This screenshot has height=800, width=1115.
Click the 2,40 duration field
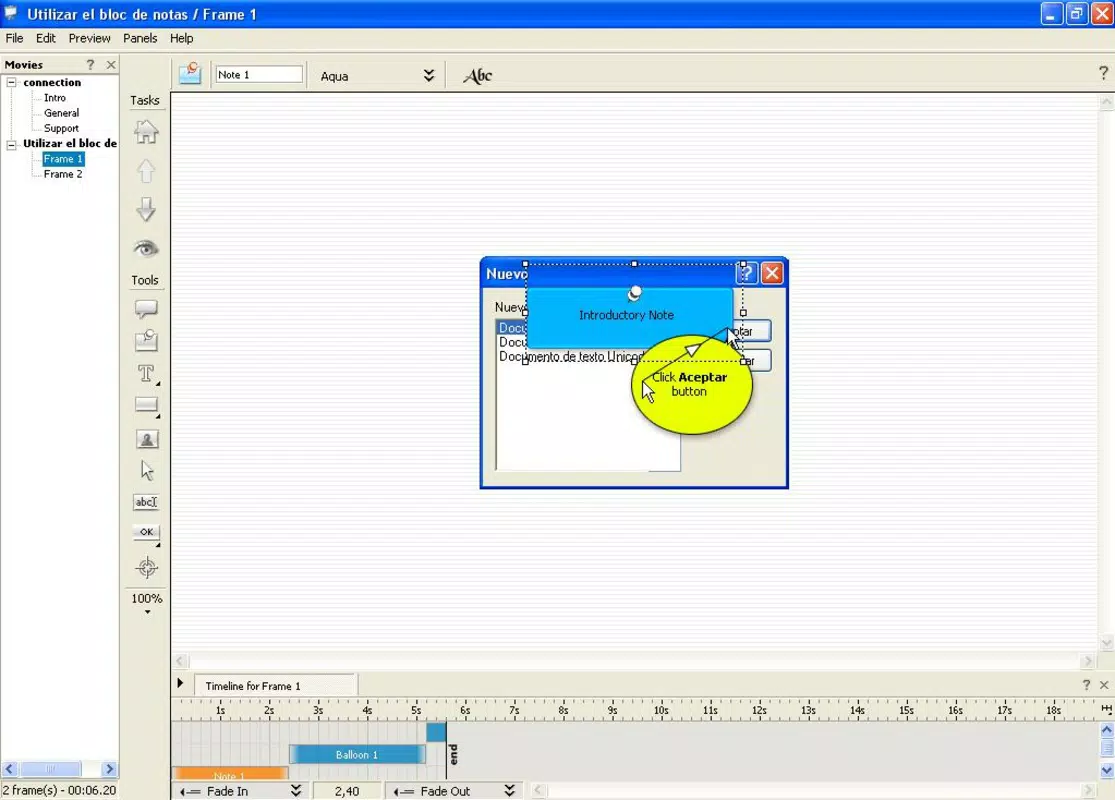pos(347,791)
